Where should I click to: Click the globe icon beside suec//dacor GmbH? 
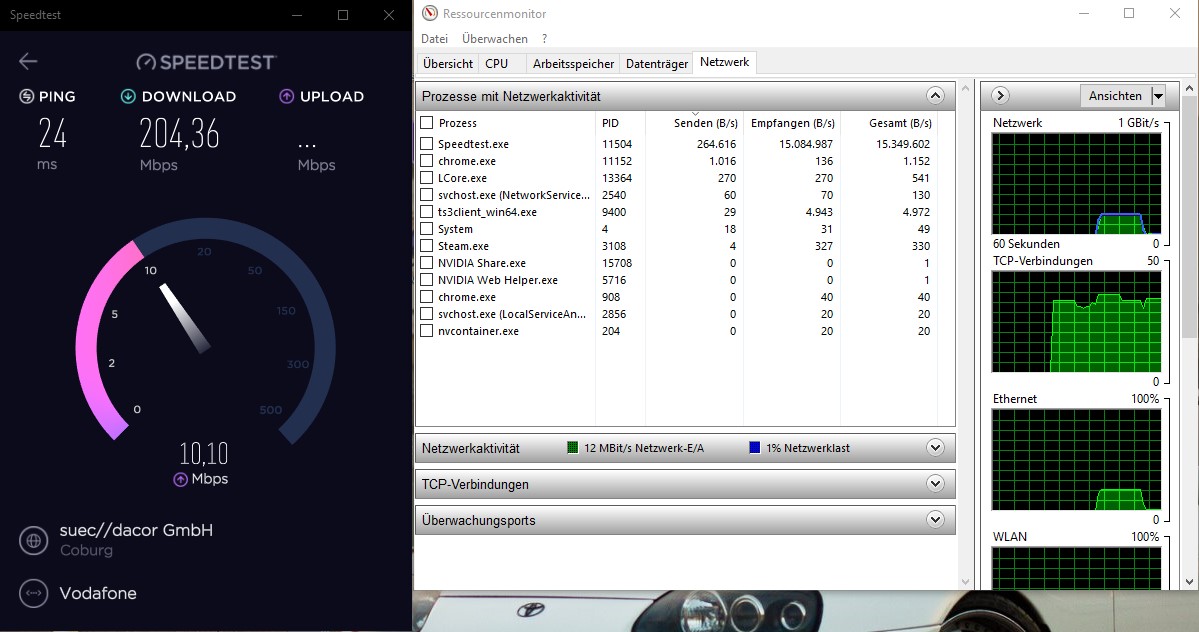(x=33, y=540)
